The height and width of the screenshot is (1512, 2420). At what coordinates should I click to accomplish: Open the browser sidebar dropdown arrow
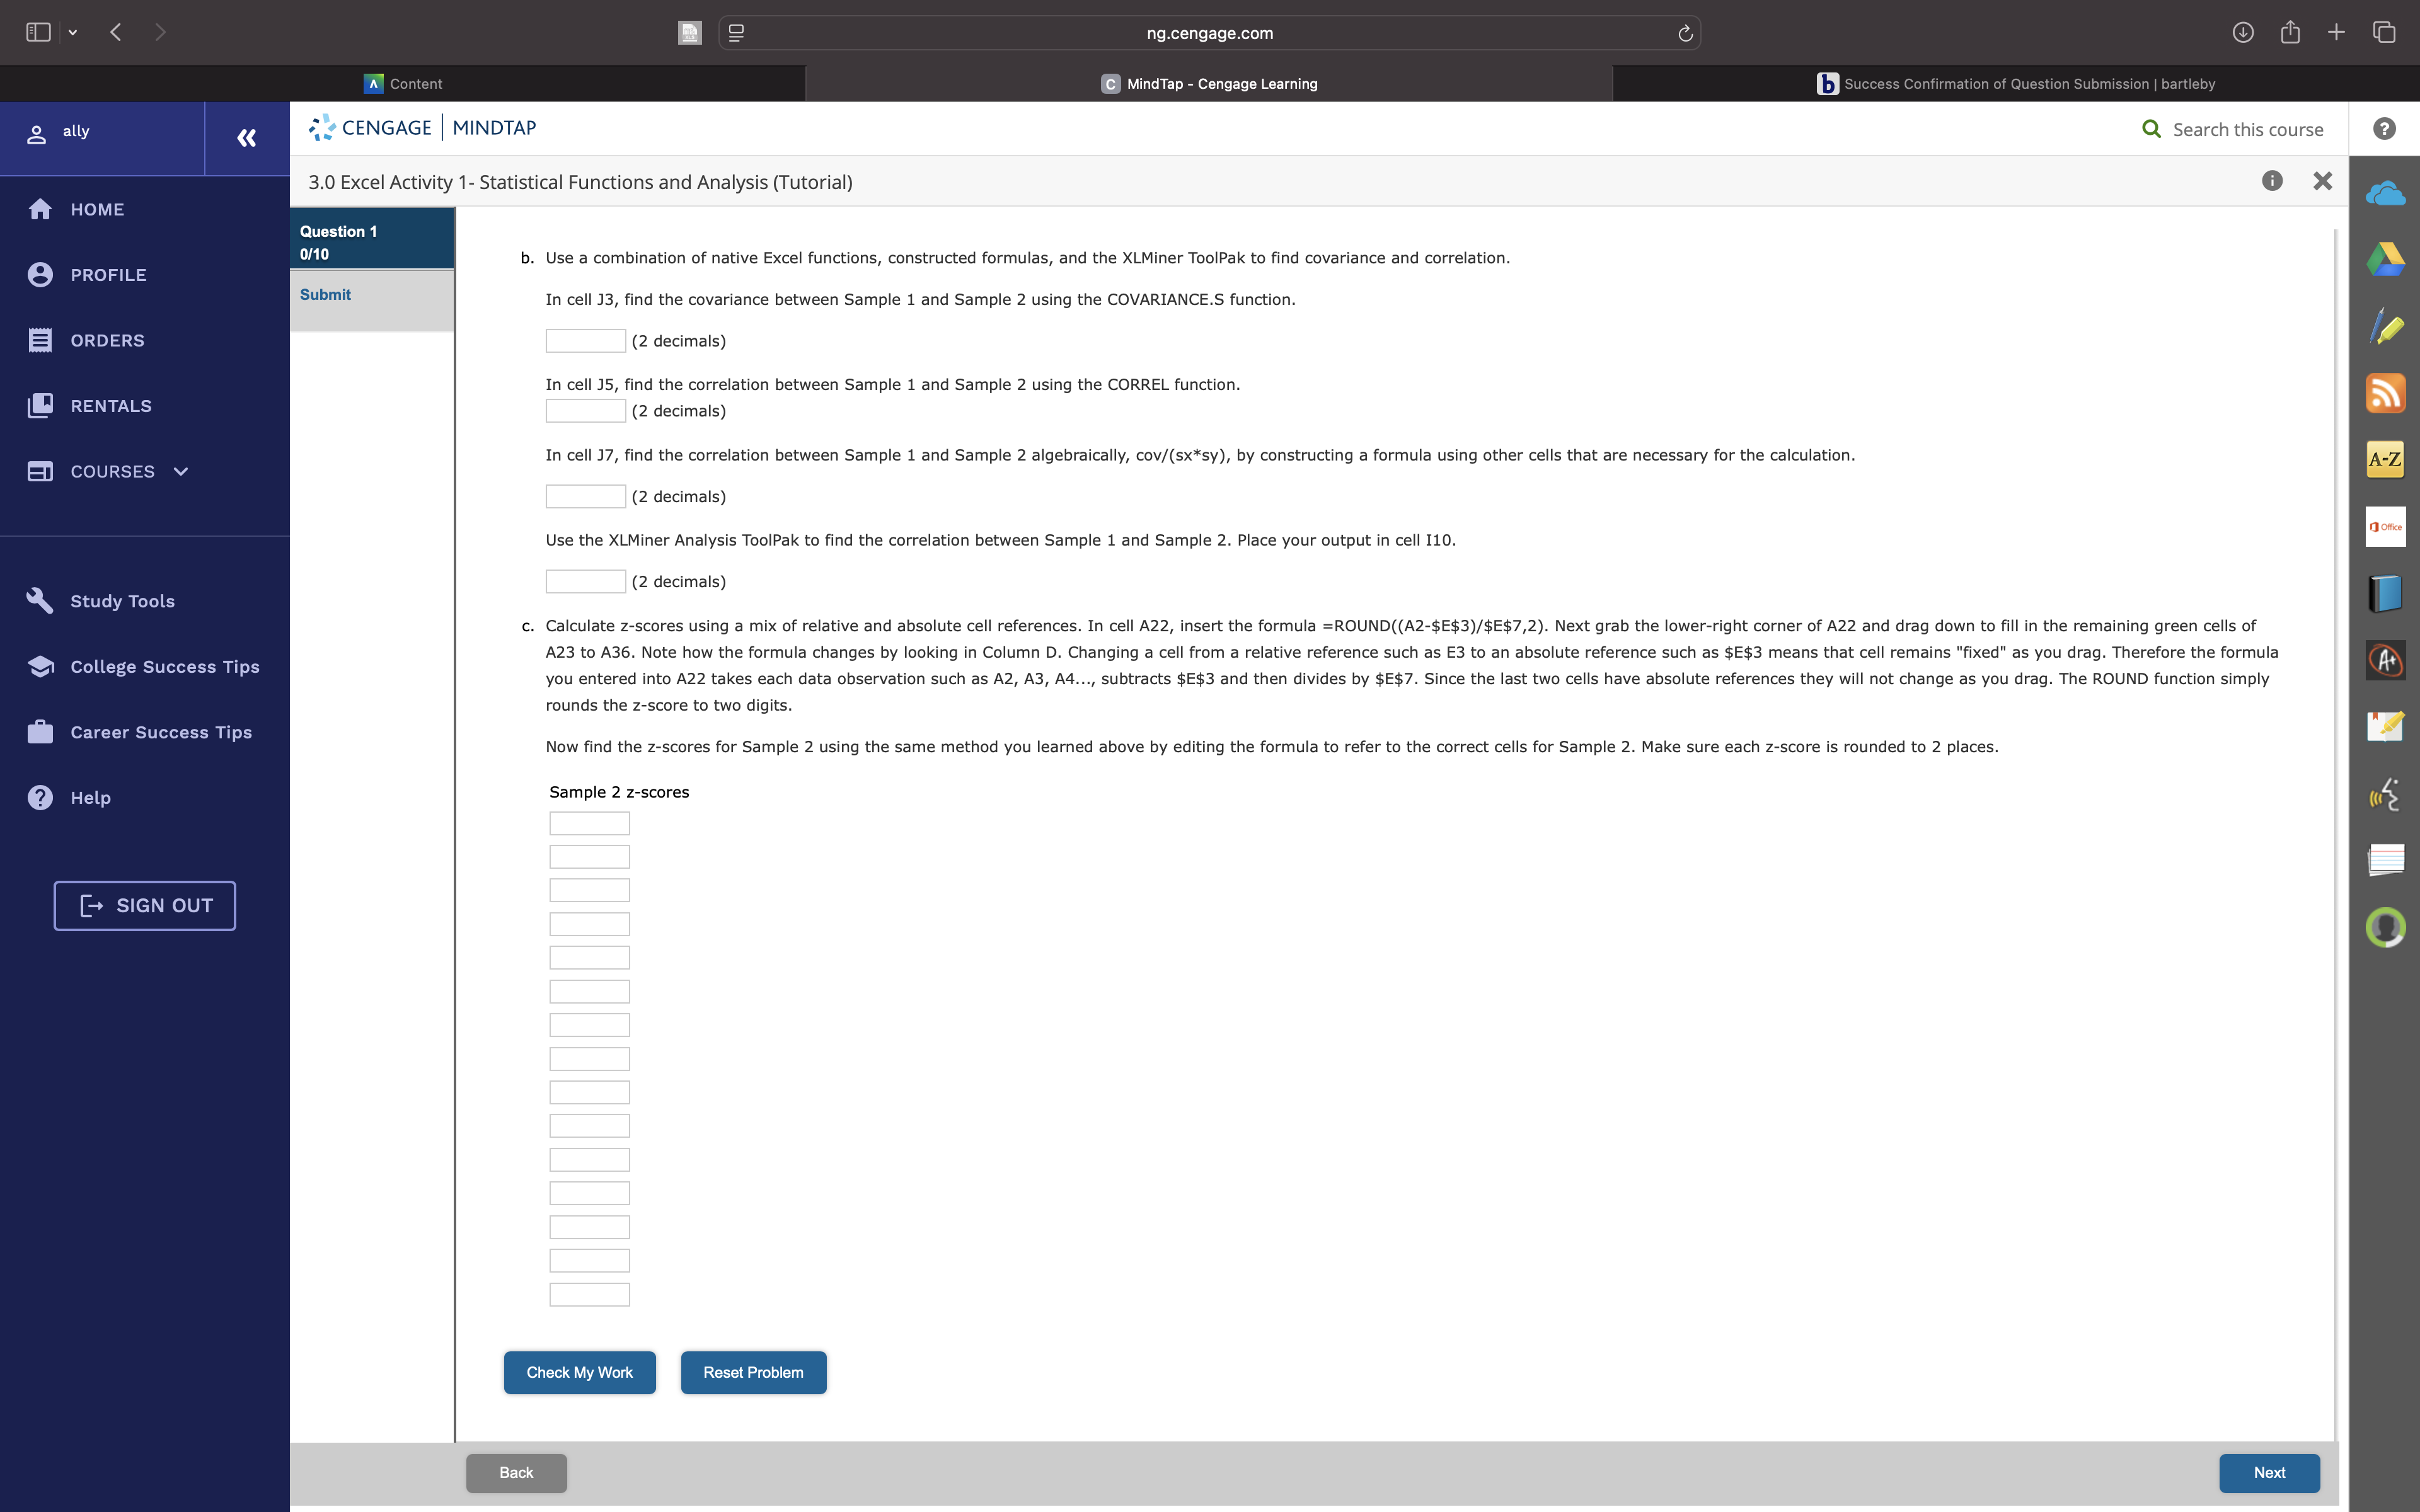click(x=73, y=32)
